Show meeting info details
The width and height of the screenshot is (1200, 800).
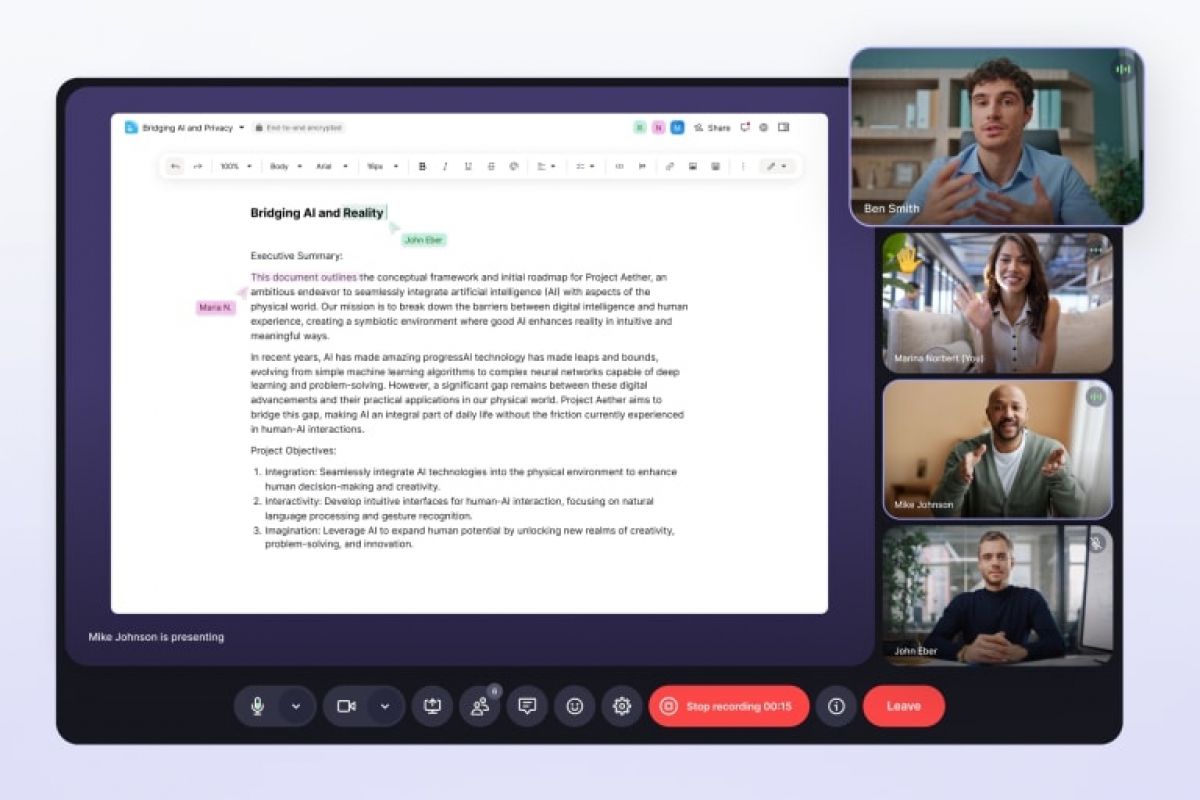(x=836, y=706)
